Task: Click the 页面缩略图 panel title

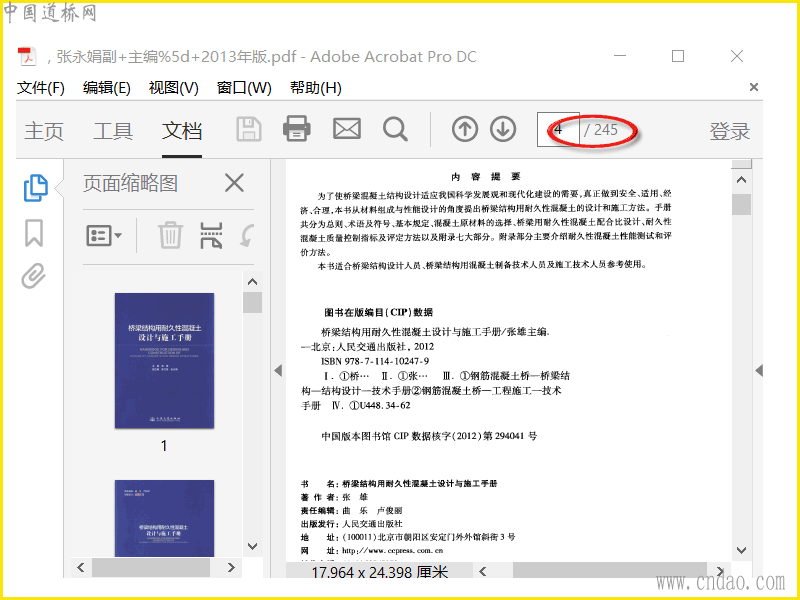Action: pyautogui.click(x=131, y=183)
